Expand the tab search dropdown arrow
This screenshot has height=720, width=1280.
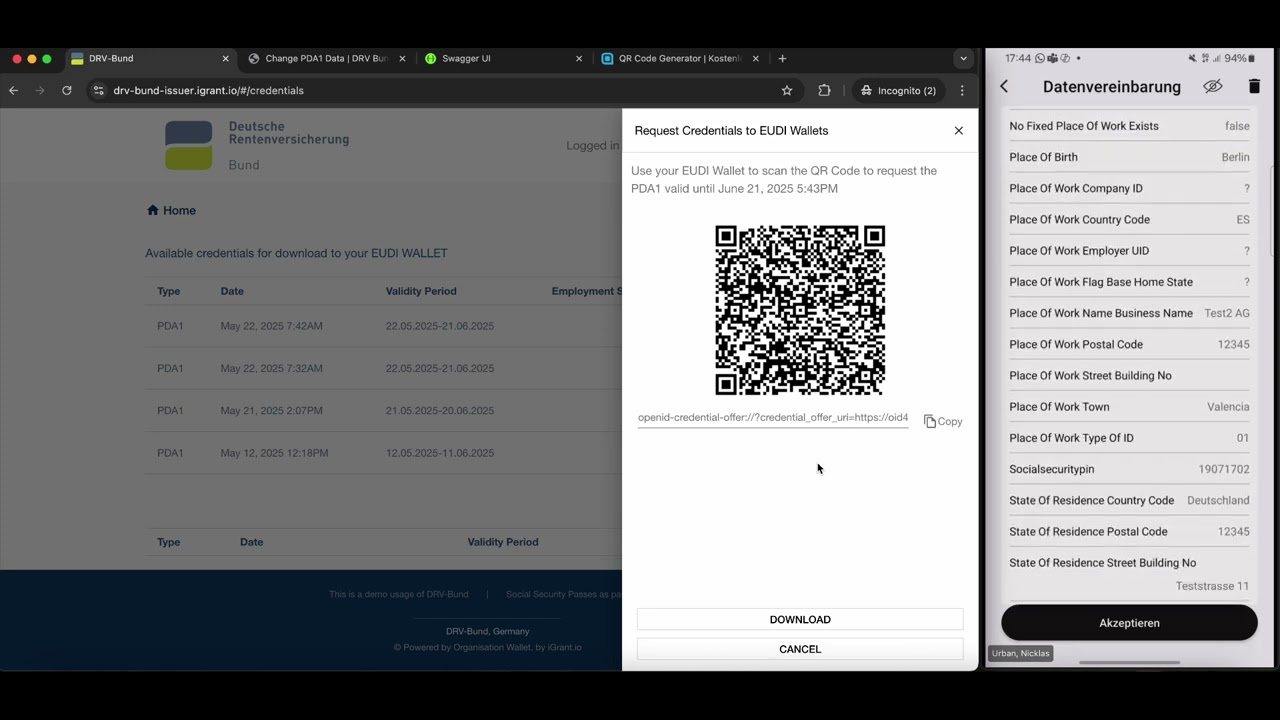pos(963,59)
